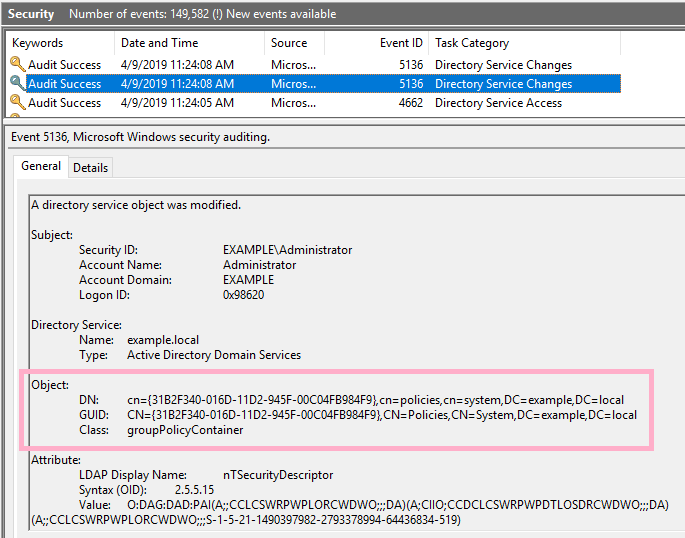Select the General tab
Screen dimensions: 685x538
[x=41, y=166]
